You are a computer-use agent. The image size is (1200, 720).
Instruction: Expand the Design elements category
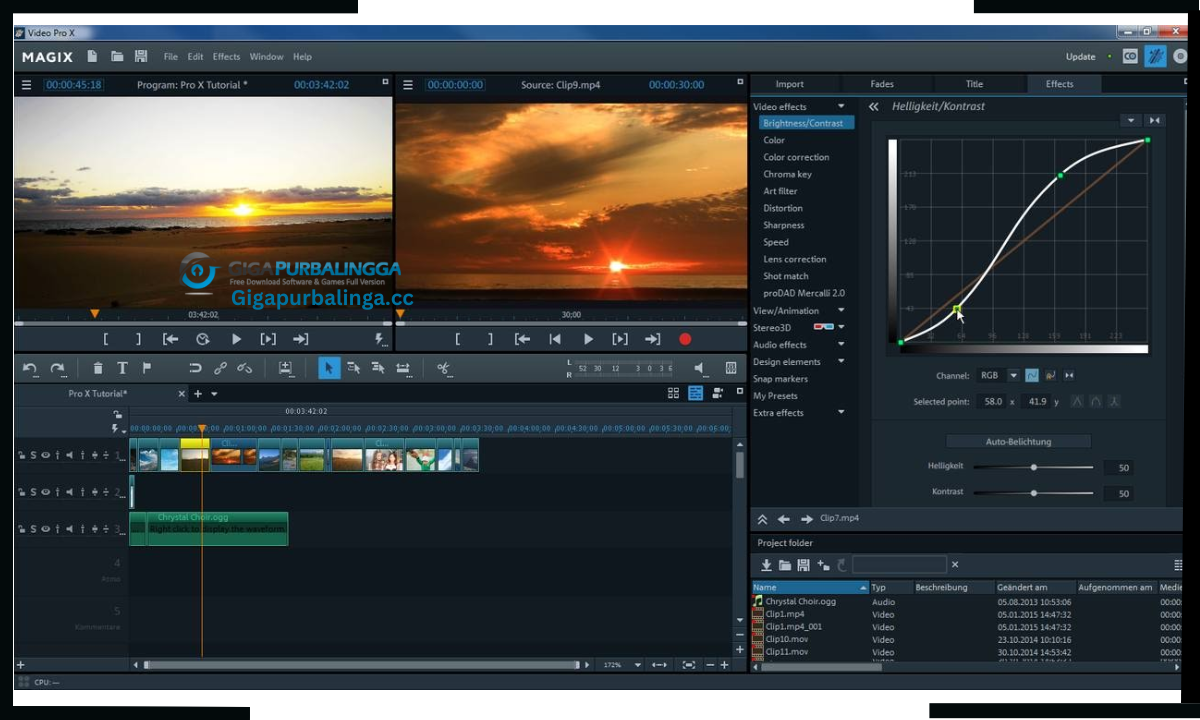(841, 361)
